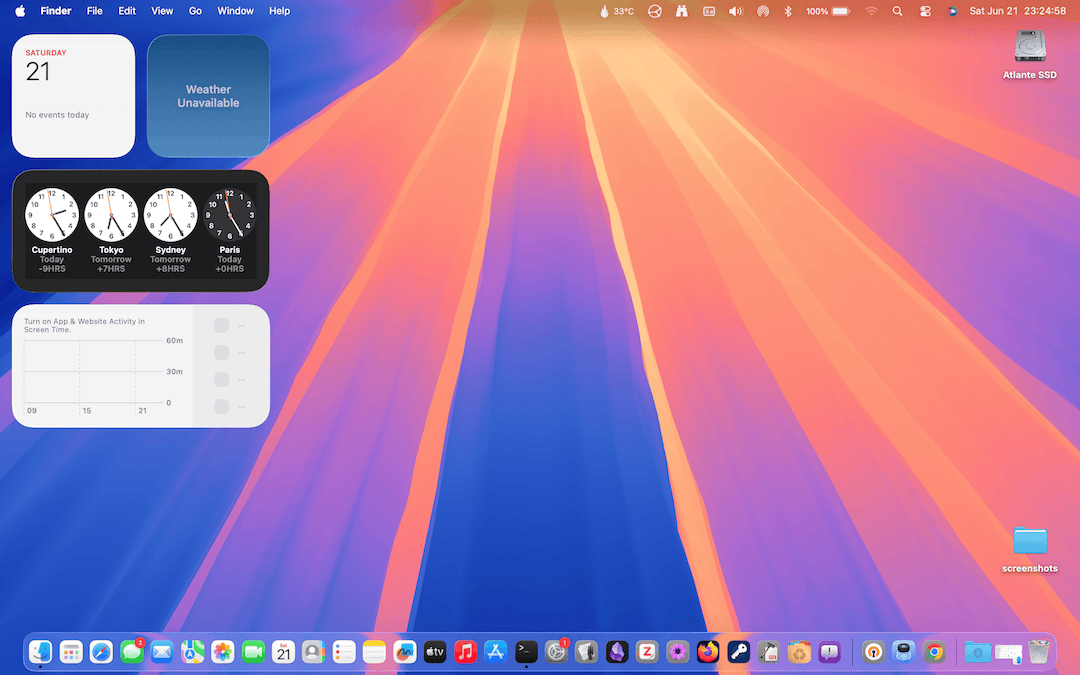Toggle Bluetooth from the menu bar icon

787,11
